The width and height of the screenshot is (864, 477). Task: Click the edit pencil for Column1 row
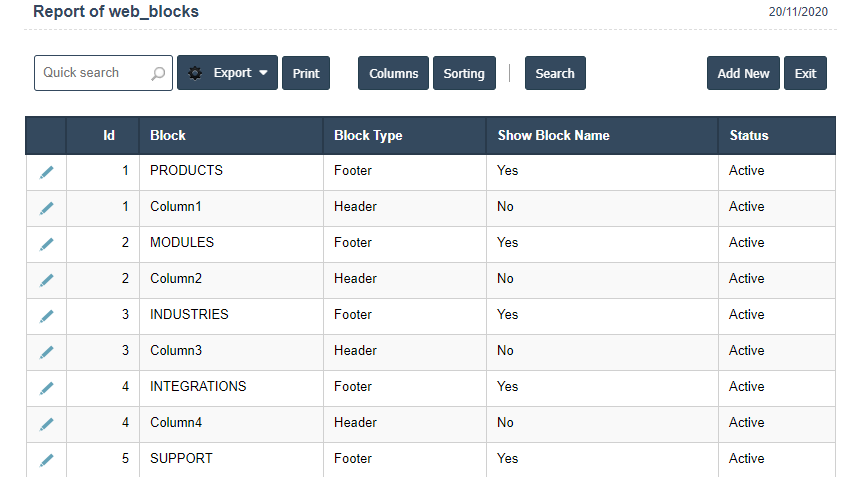(x=46, y=208)
